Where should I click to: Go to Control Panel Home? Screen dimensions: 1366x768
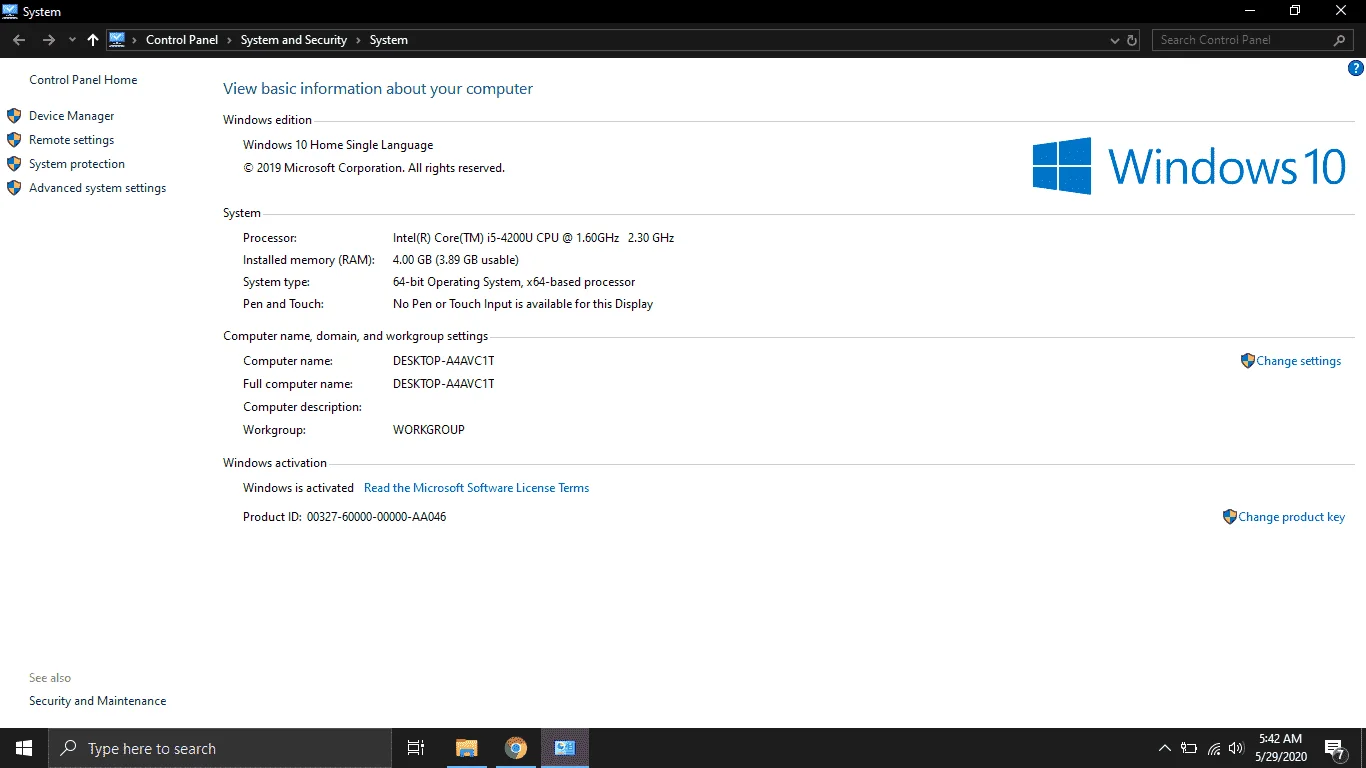coord(83,80)
